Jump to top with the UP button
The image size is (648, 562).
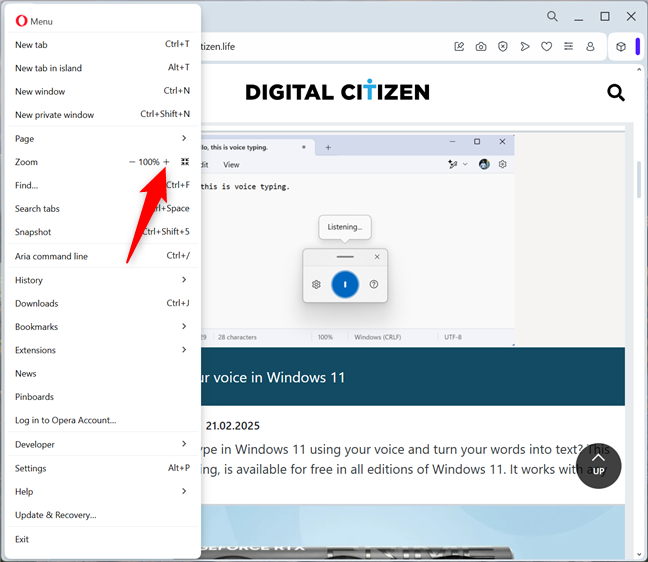point(598,466)
